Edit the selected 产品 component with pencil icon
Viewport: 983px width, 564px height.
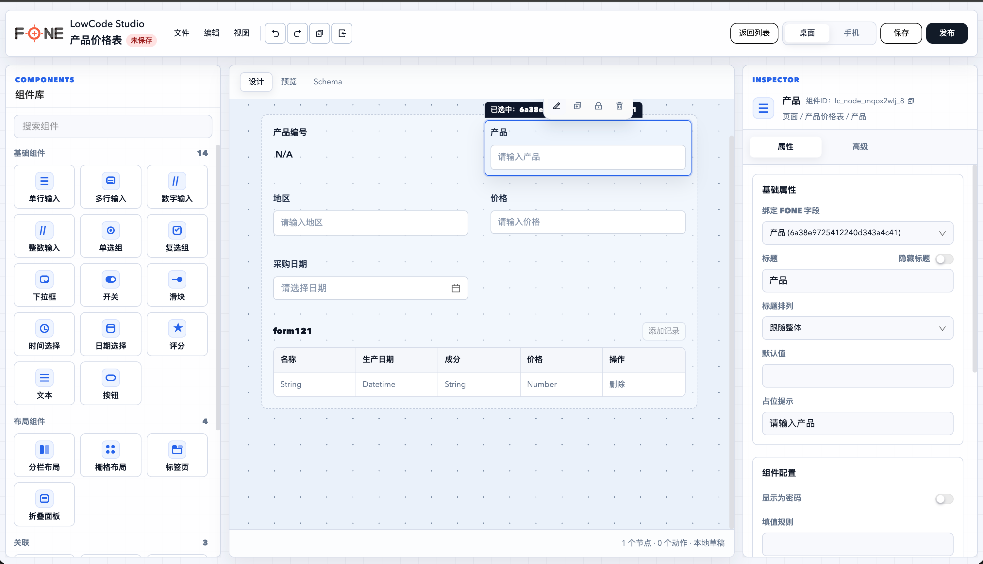pyautogui.click(x=556, y=106)
